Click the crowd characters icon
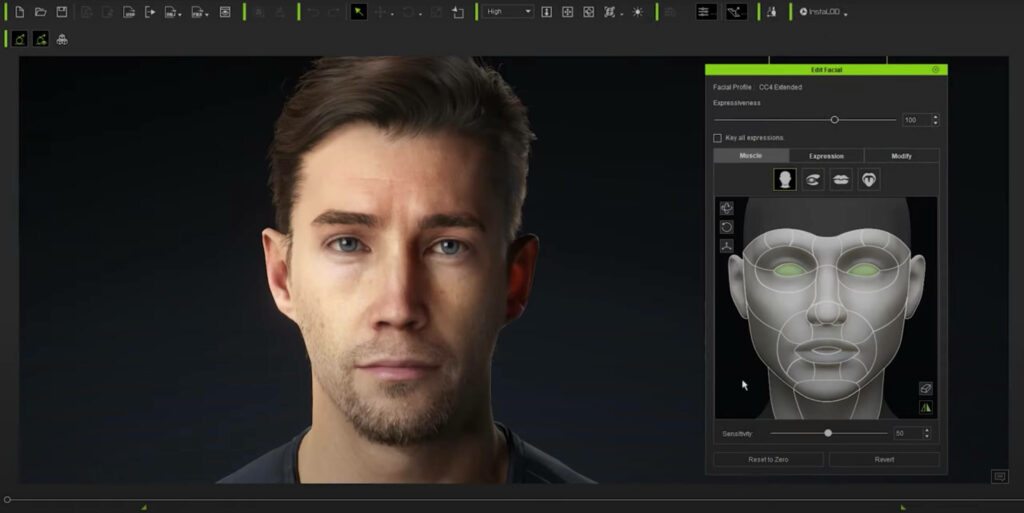 coord(62,40)
